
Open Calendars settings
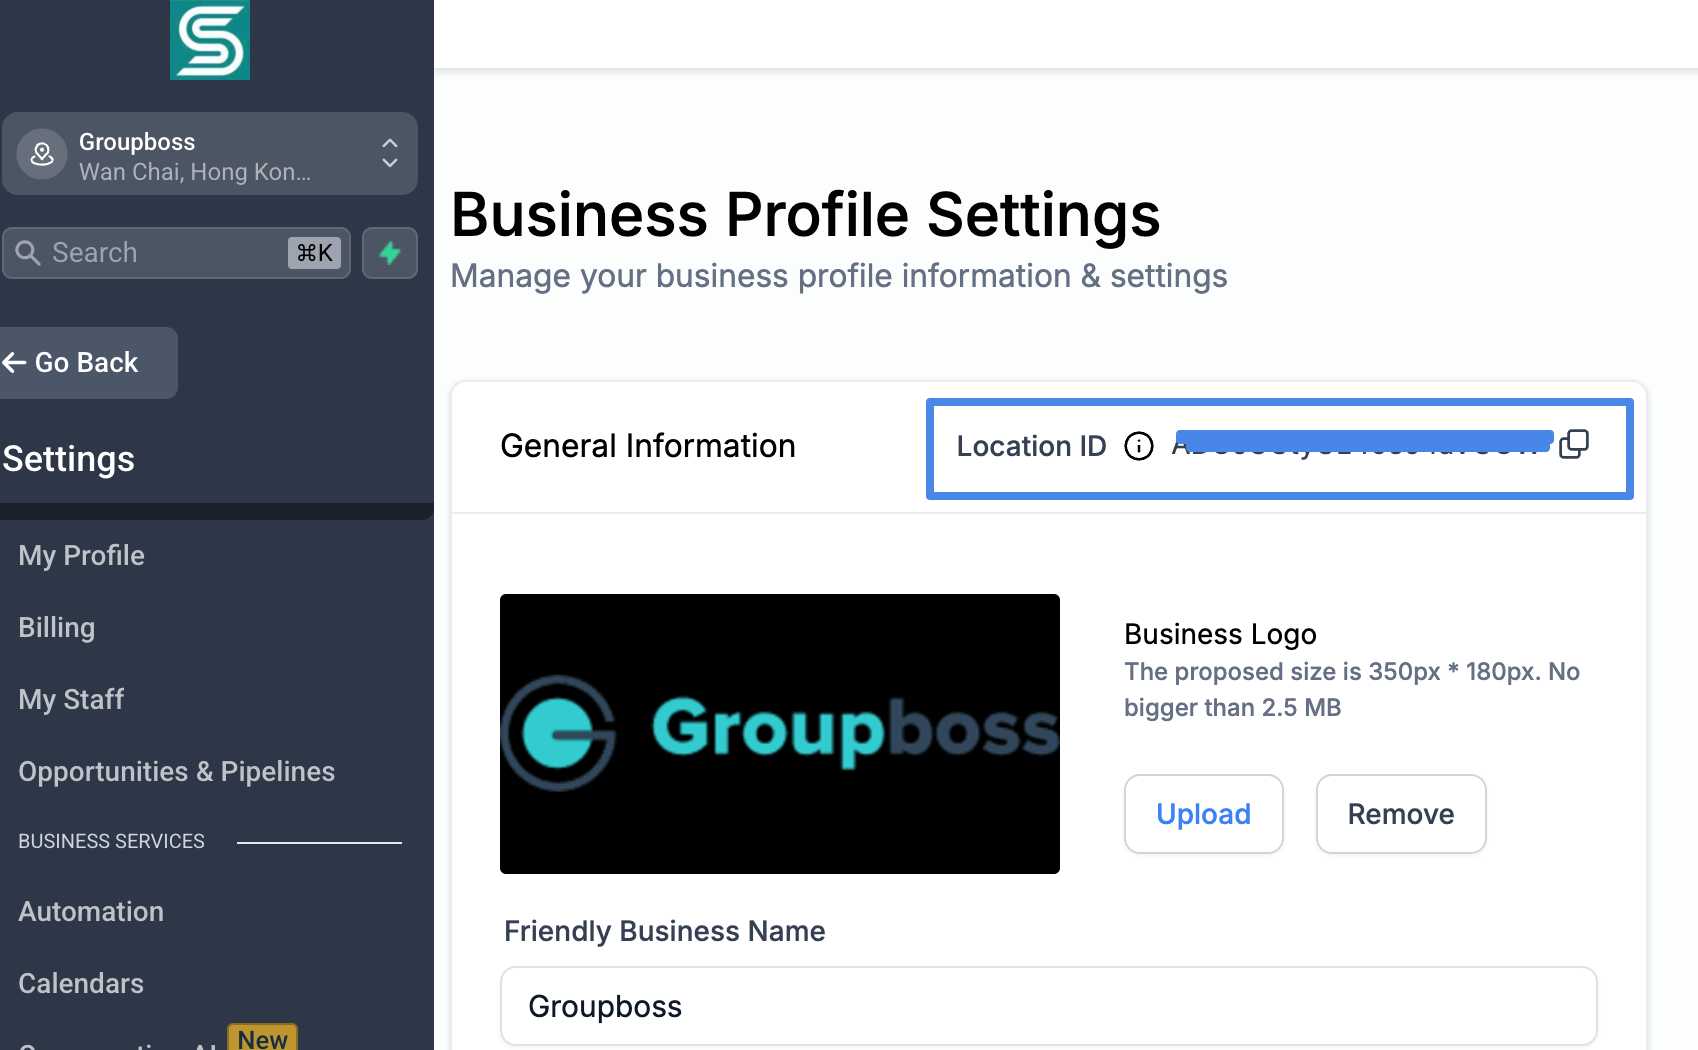point(81,984)
